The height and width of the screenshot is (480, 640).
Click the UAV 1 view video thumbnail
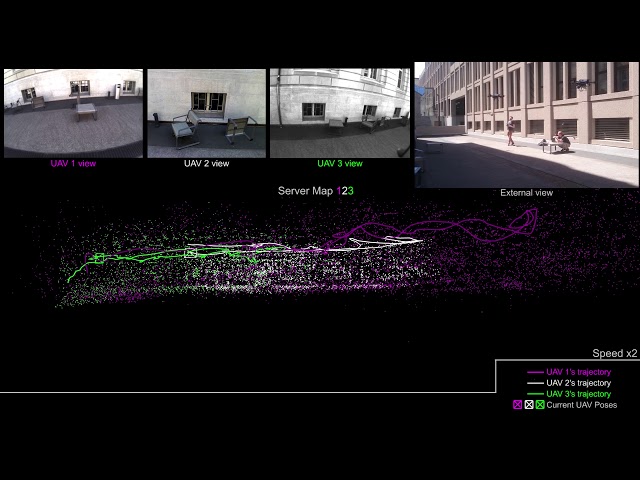73,113
